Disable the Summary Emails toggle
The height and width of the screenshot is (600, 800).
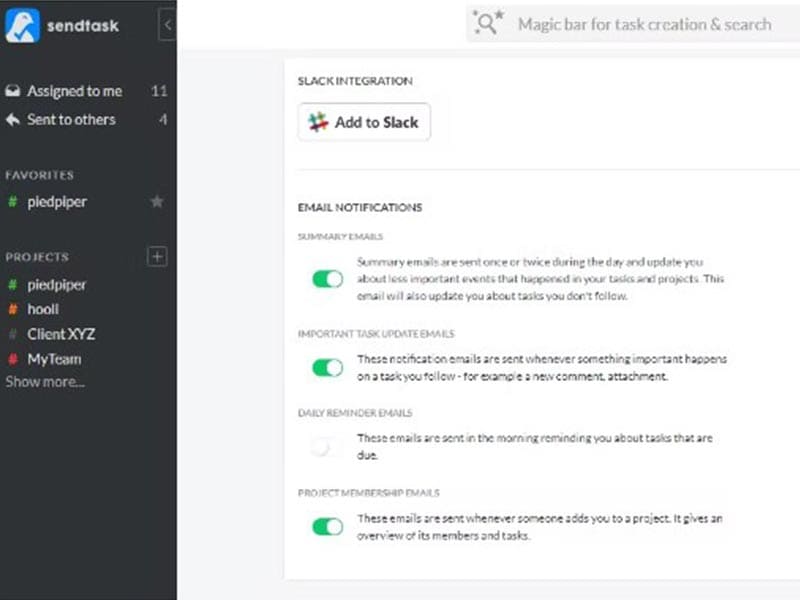[326, 279]
